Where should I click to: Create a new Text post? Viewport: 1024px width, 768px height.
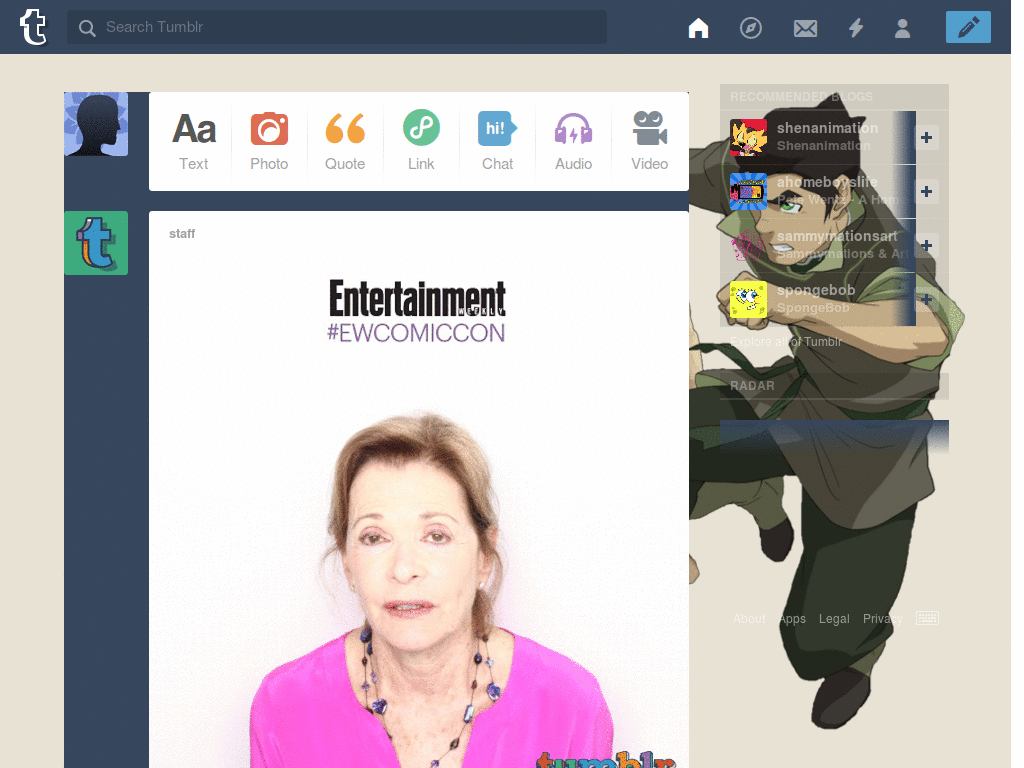(194, 141)
